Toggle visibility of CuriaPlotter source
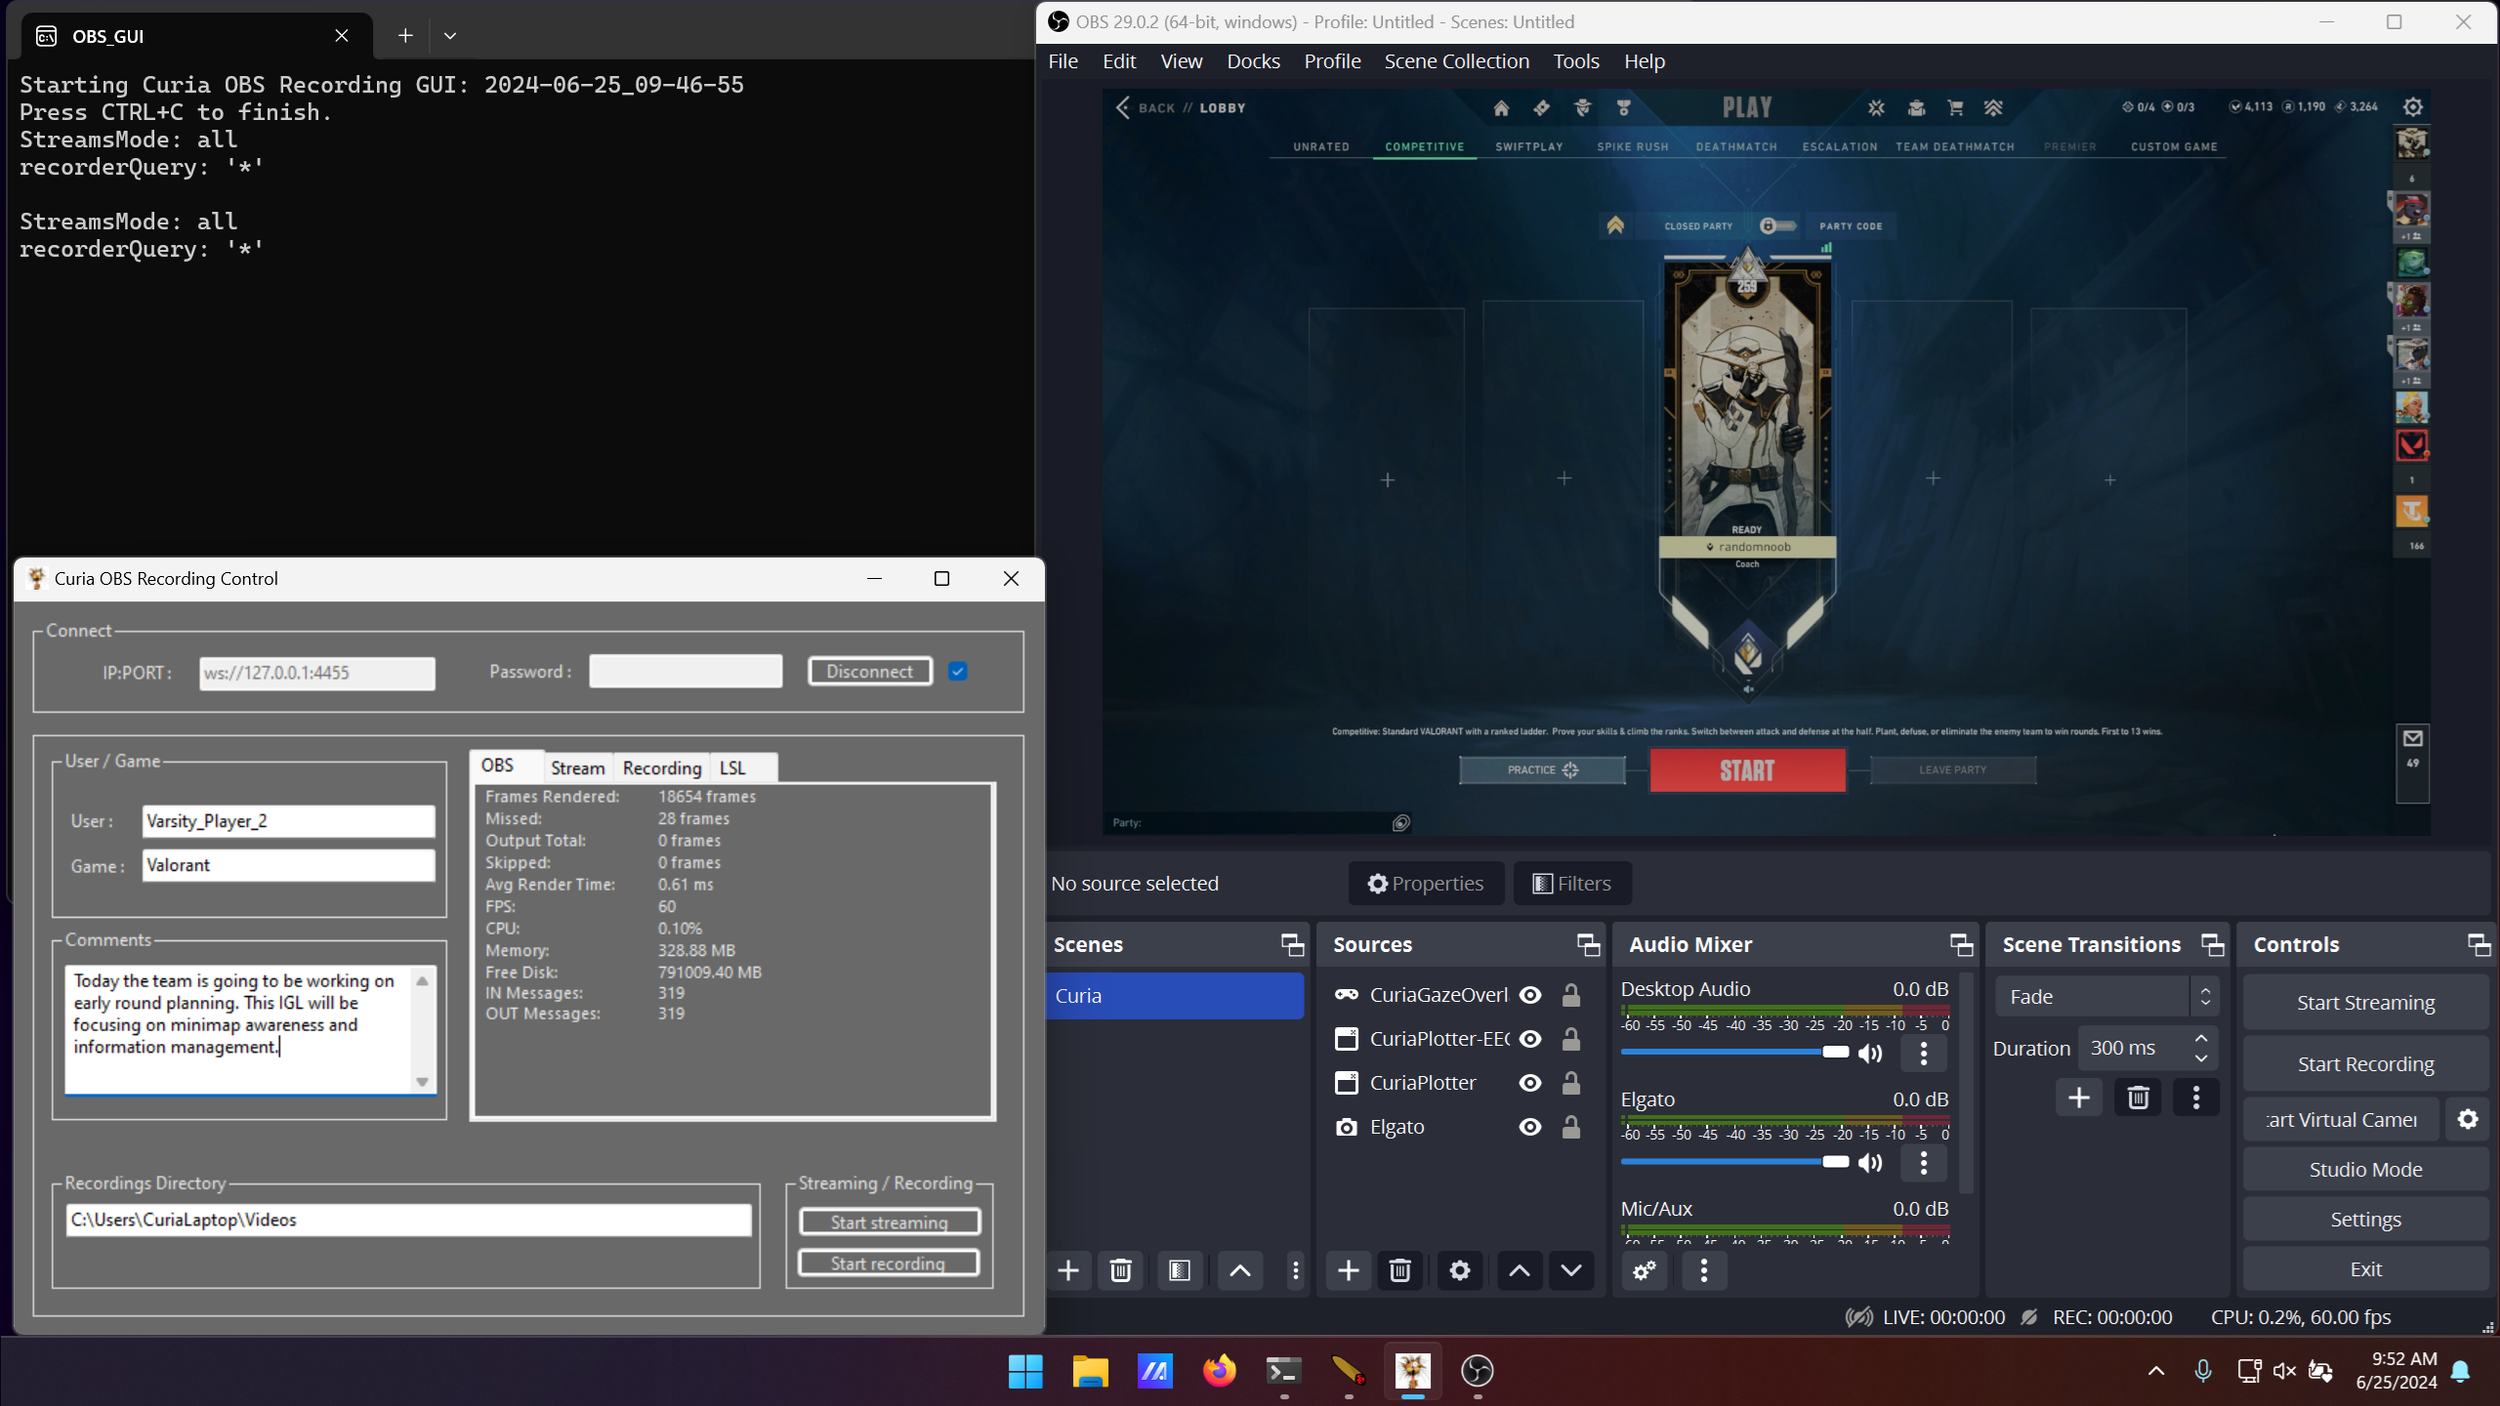The height and width of the screenshot is (1406, 2500). [x=1530, y=1083]
